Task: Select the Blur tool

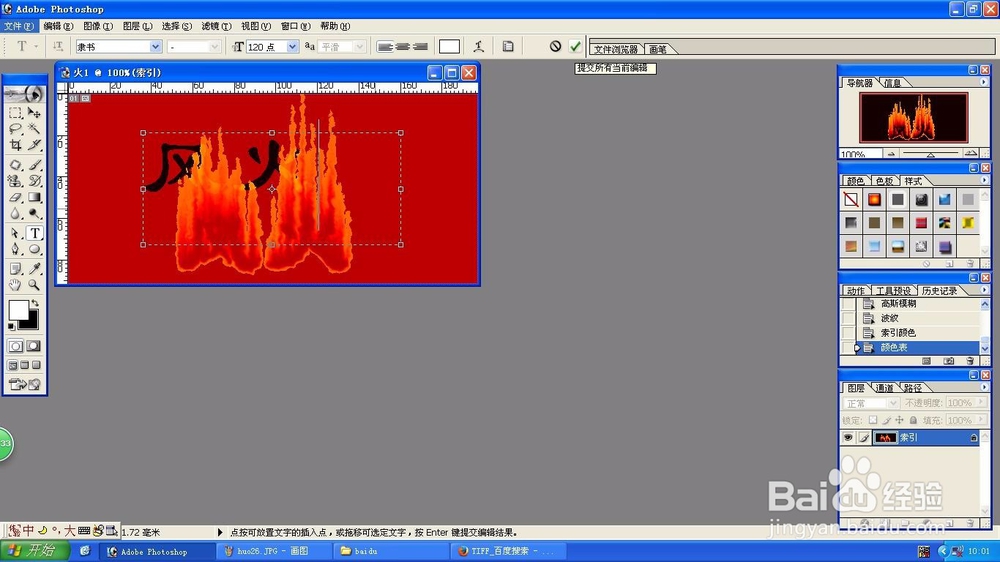Action: [15, 213]
